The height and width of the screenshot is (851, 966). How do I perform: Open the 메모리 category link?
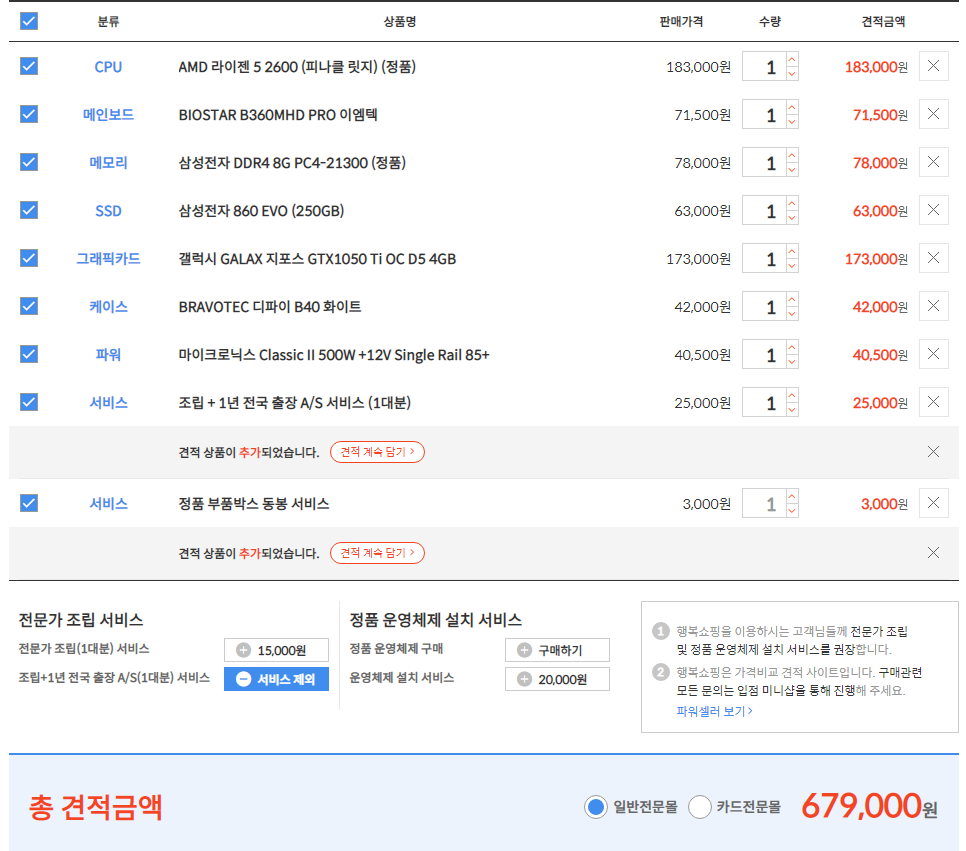pos(108,163)
